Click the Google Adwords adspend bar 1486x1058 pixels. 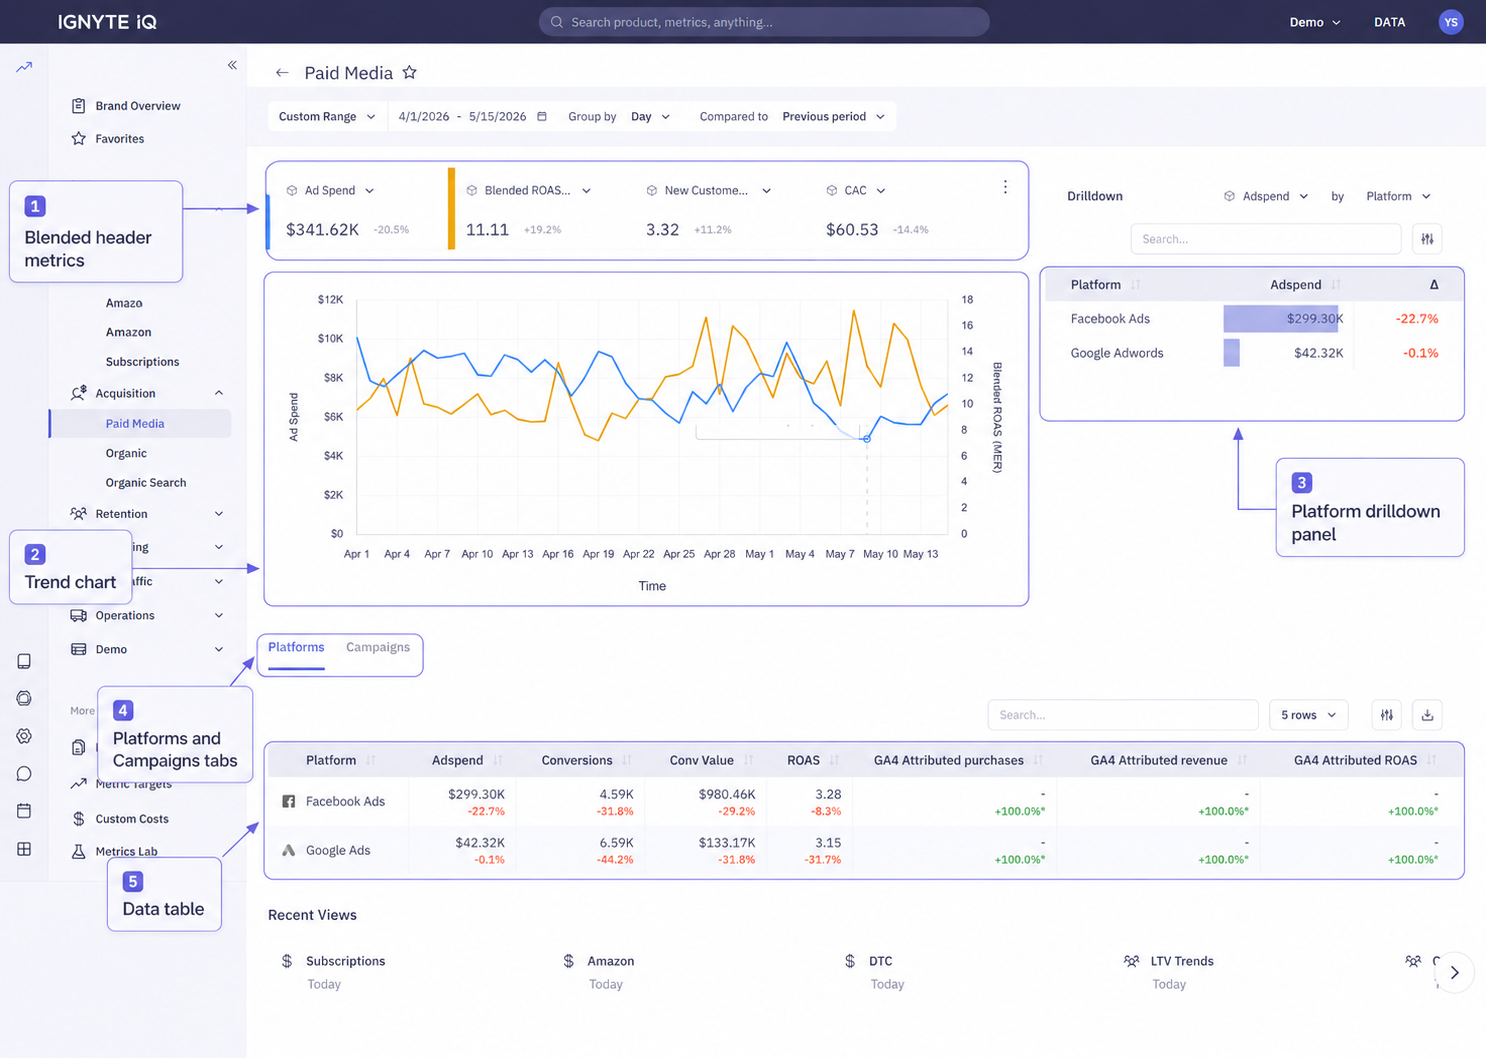point(1232,353)
